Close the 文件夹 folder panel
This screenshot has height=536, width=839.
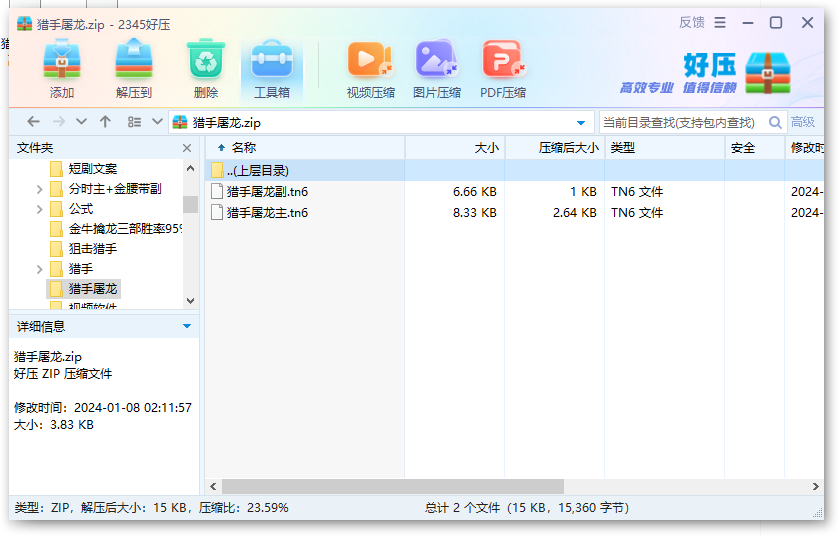click(x=187, y=148)
